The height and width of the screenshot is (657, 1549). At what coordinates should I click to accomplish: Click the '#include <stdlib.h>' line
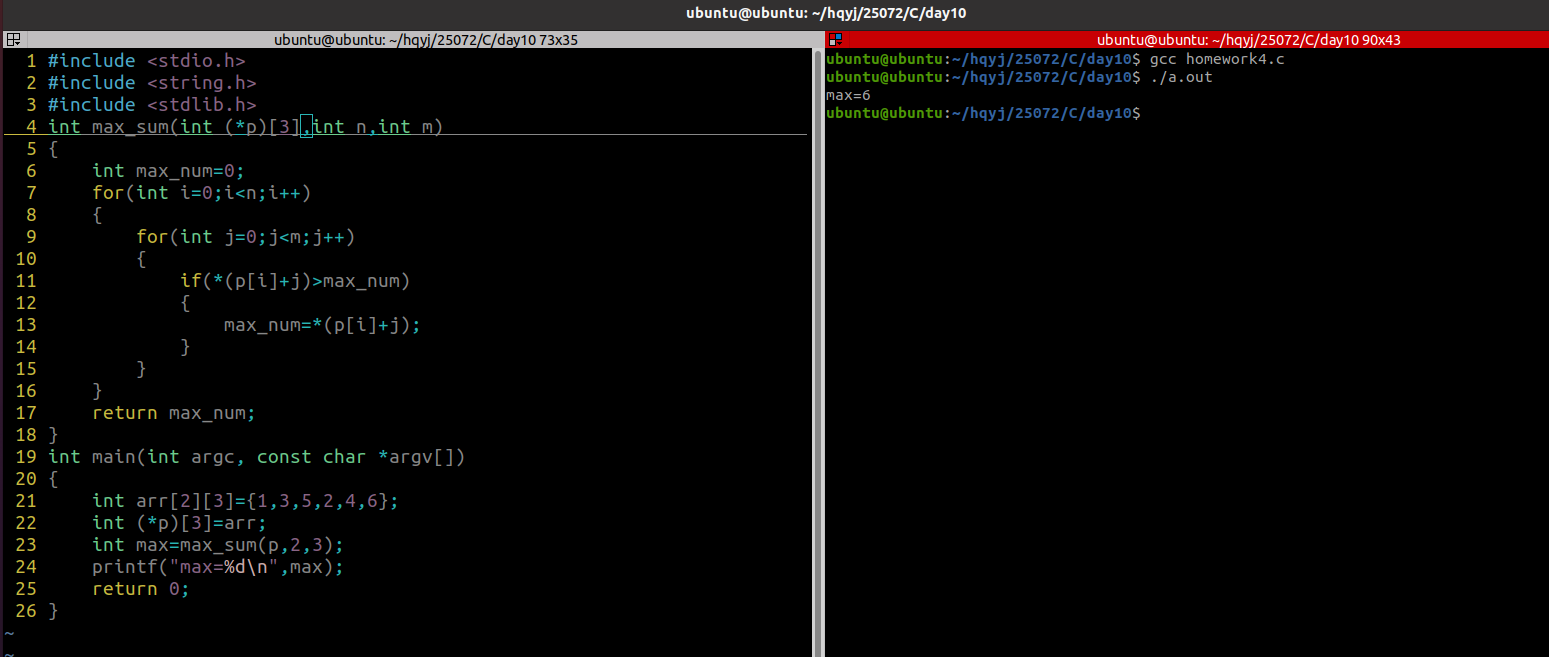152,105
